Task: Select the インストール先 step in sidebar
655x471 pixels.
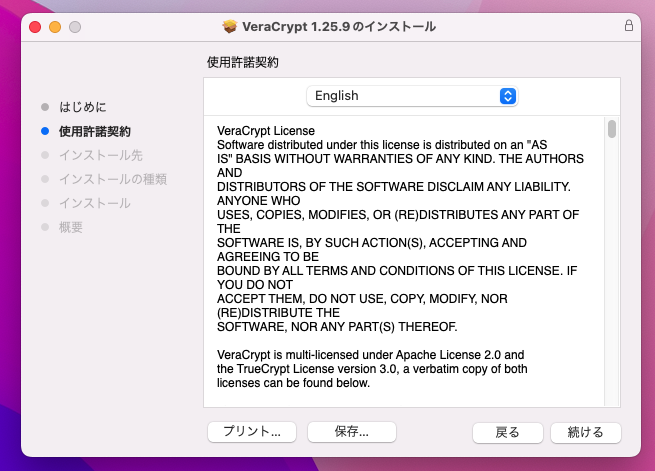Action: tap(100, 155)
